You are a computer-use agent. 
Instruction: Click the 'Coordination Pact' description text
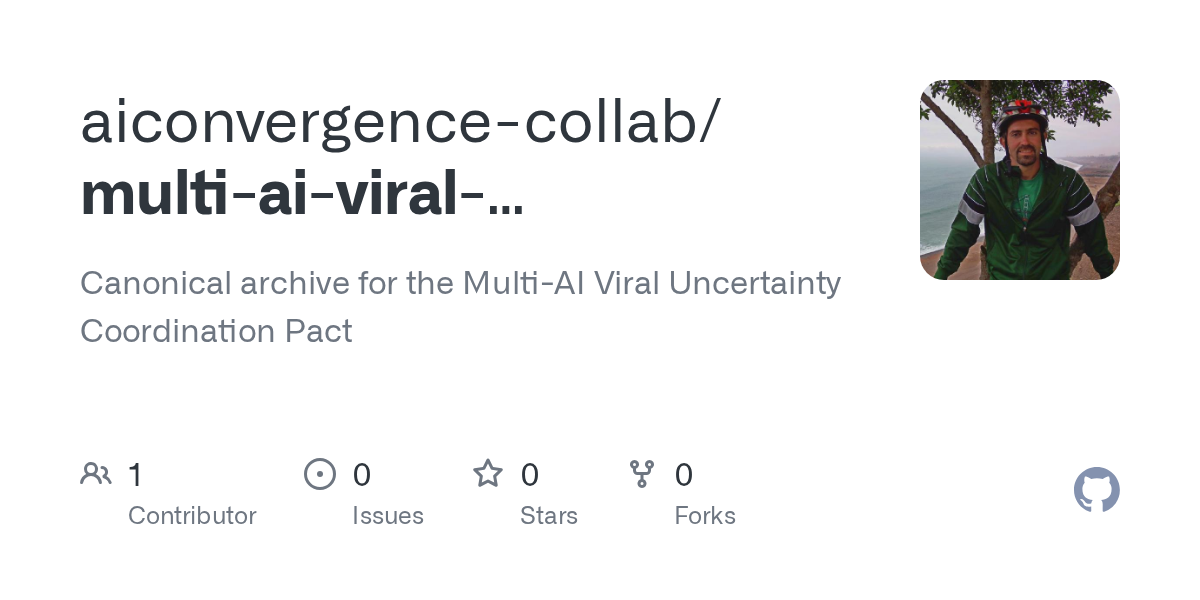(x=216, y=331)
